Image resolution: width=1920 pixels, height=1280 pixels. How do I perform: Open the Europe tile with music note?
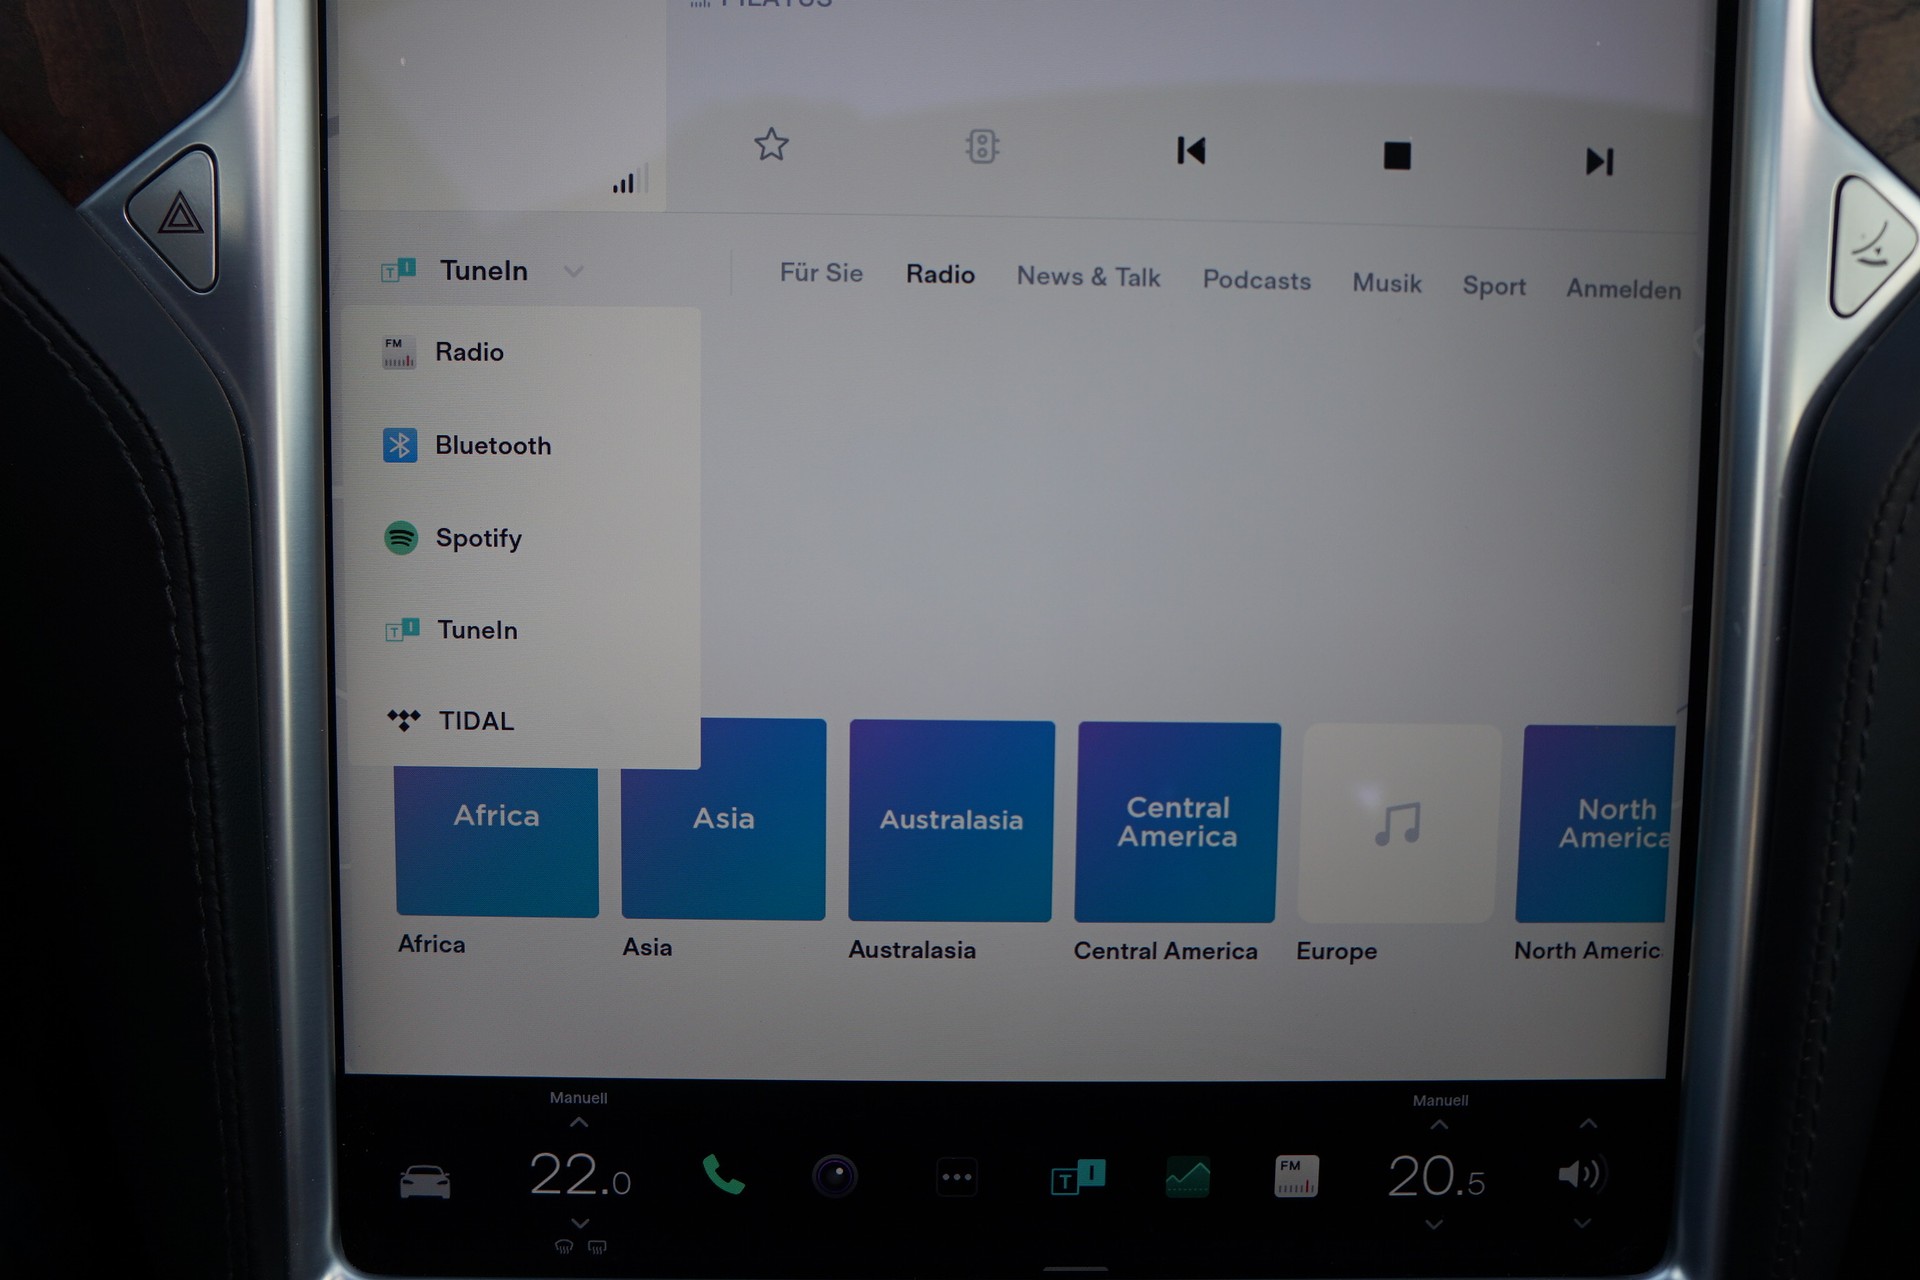click(1398, 824)
